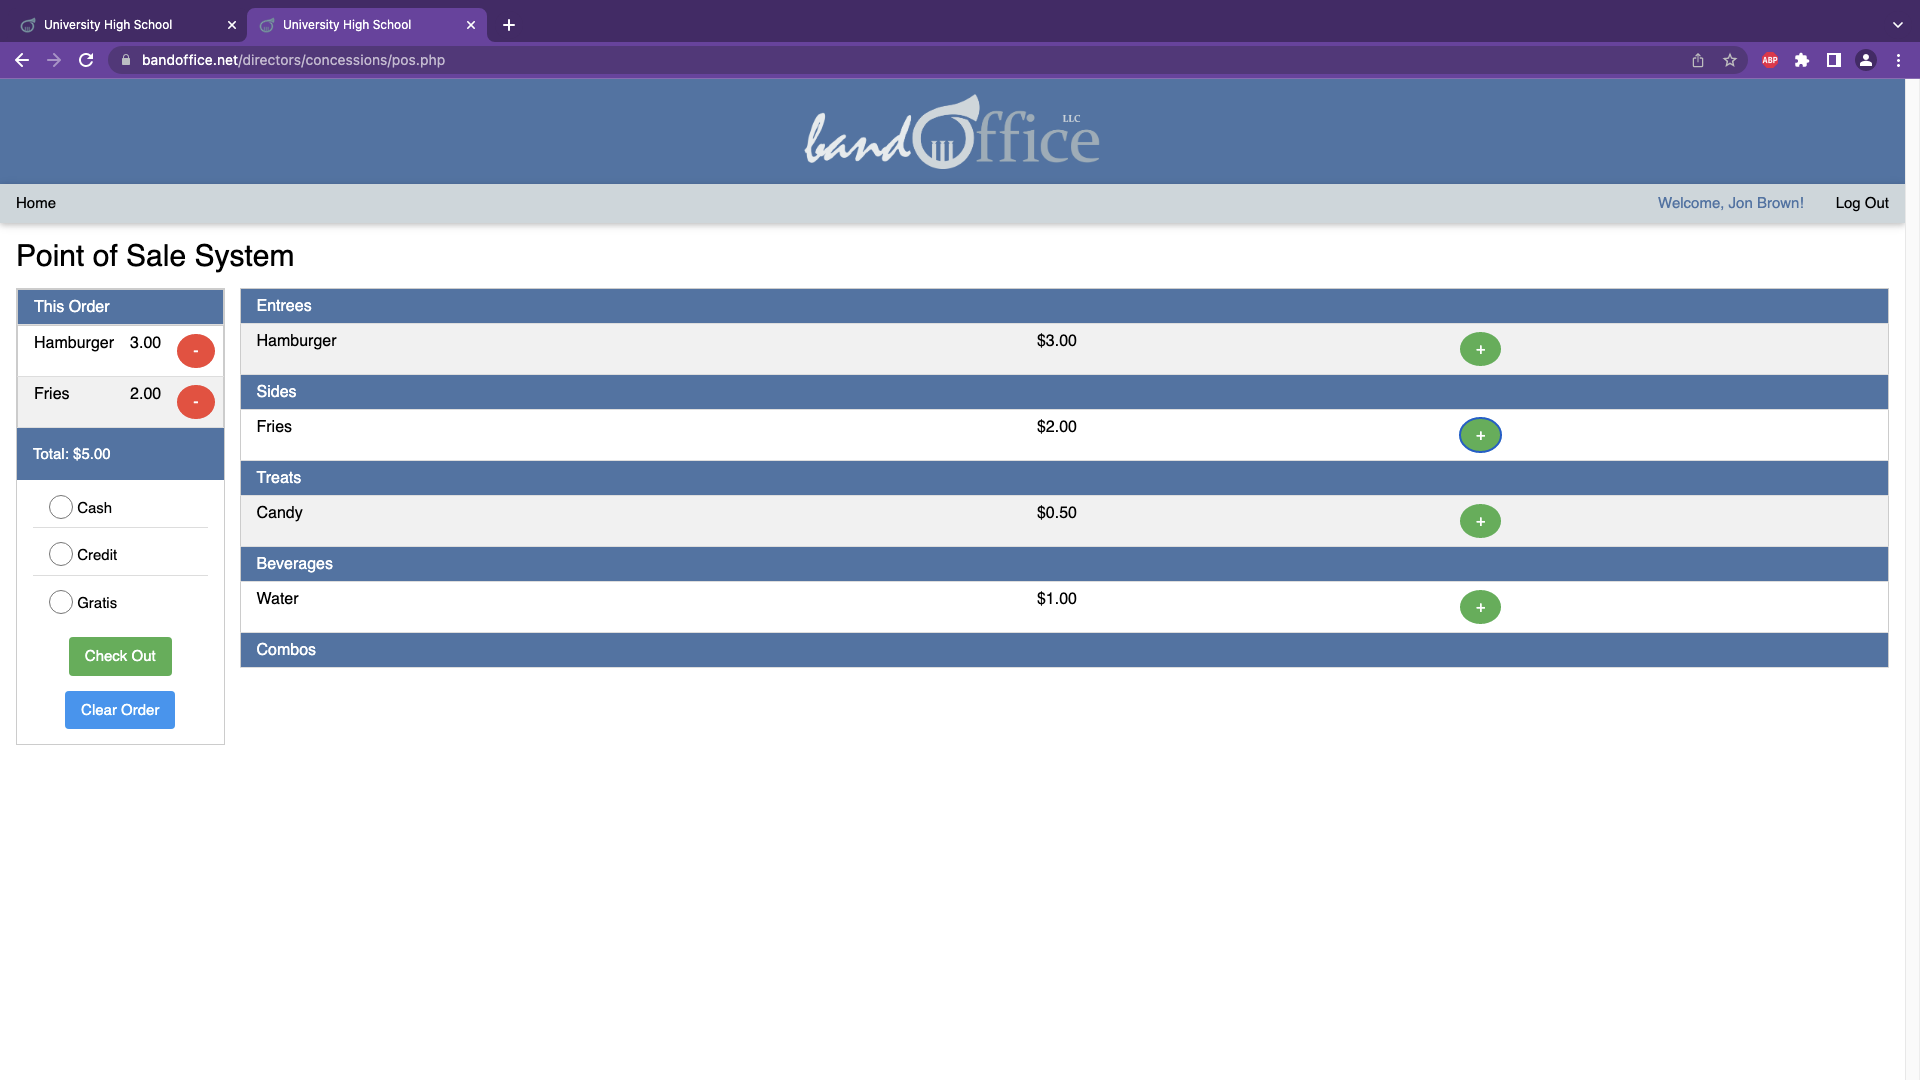
Task: Add a Hamburger with green plus
Action: click(1480, 349)
